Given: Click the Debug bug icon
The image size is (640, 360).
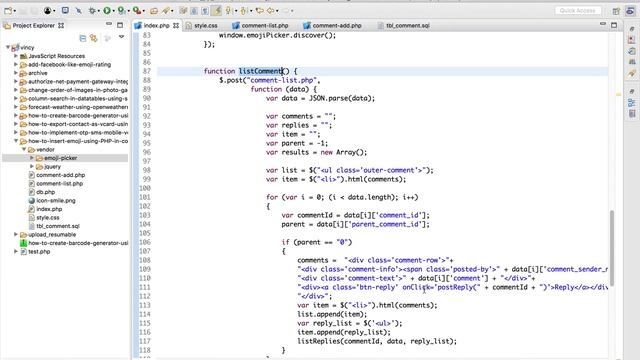Looking at the screenshot, I should [x=93, y=11].
